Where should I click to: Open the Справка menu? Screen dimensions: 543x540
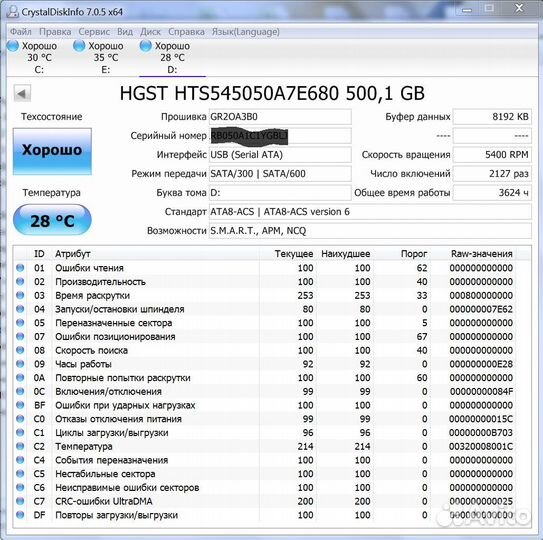coord(186,32)
